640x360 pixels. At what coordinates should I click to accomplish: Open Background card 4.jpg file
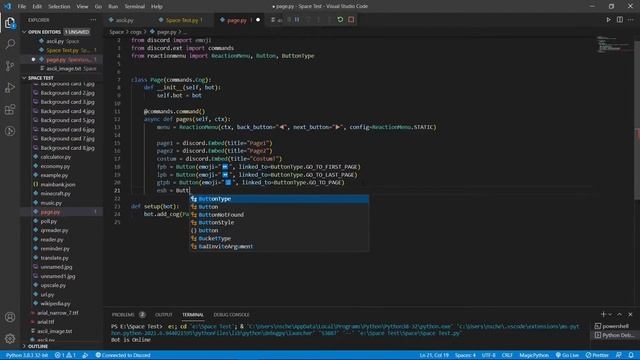click(x=67, y=111)
